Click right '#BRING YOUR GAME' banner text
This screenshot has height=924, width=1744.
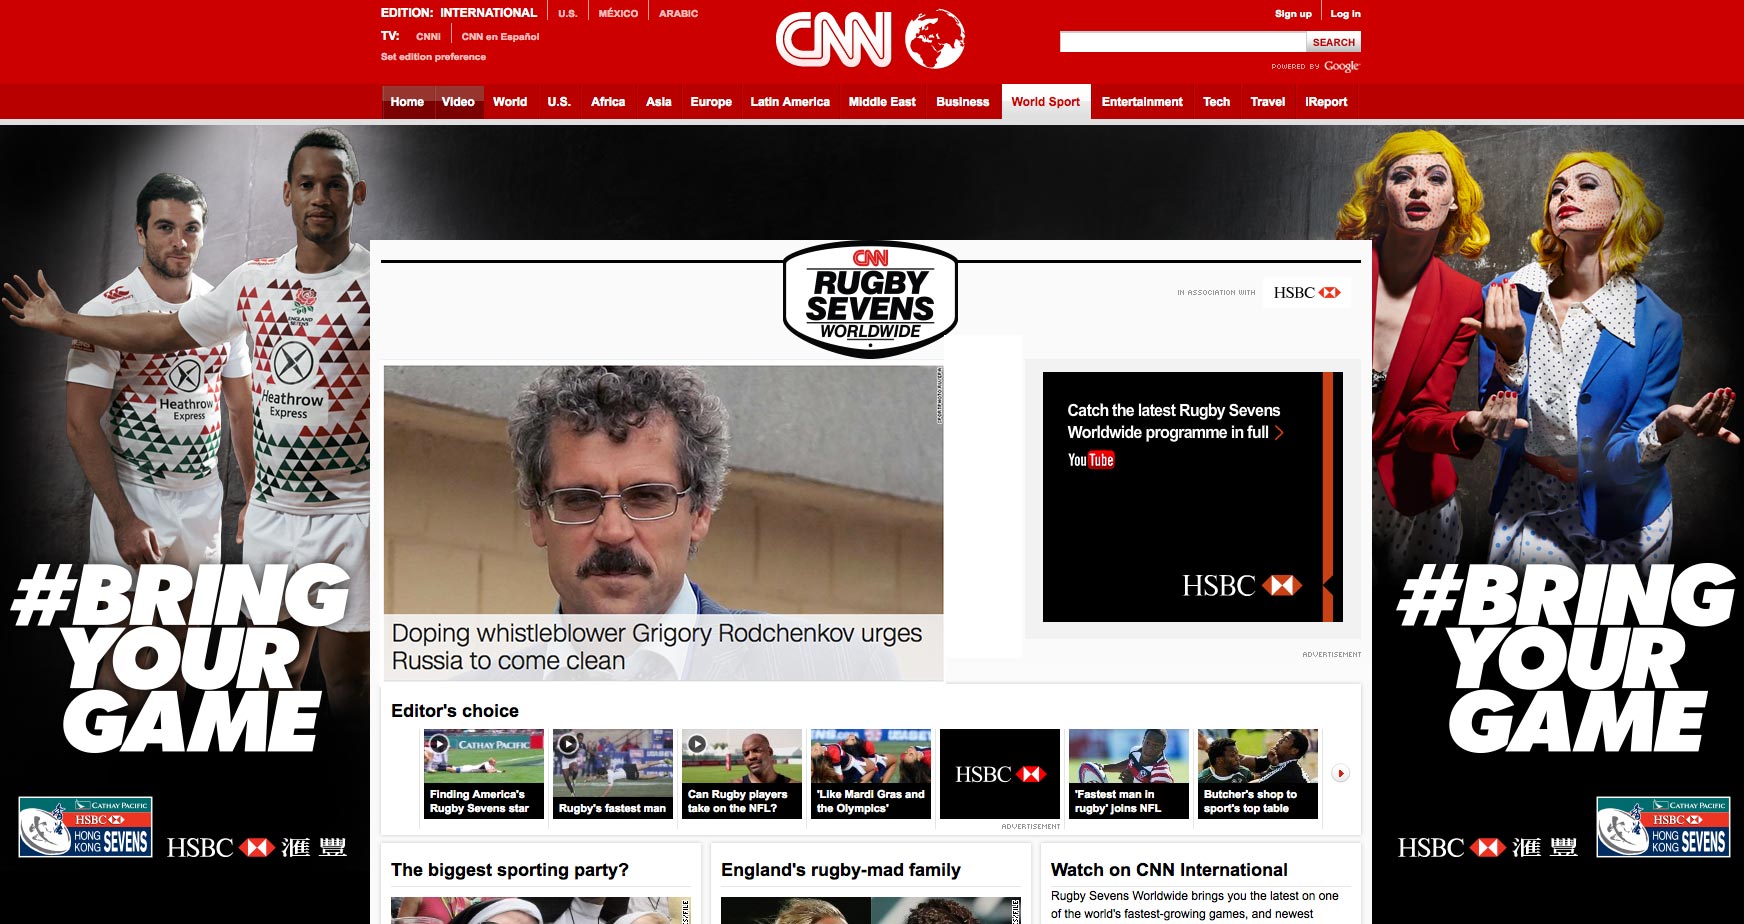tap(1566, 656)
